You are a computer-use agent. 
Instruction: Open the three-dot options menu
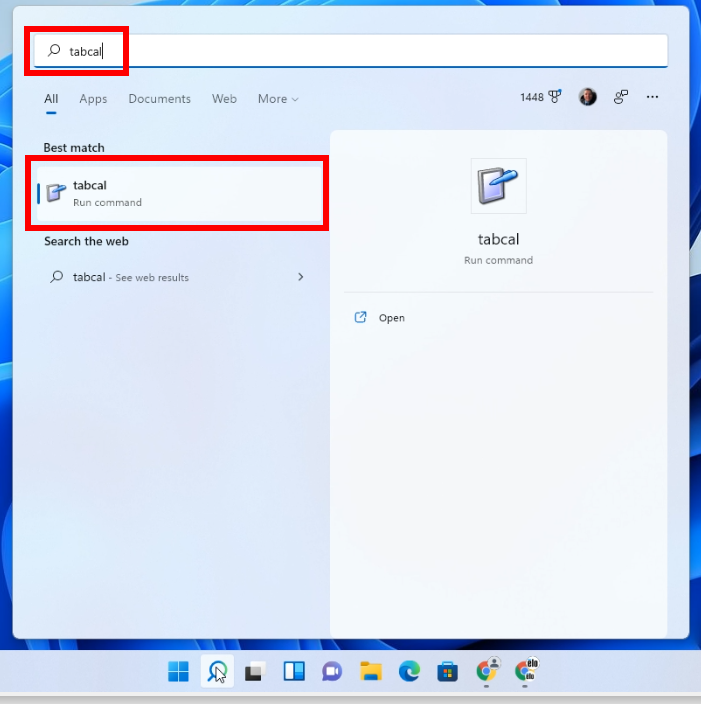point(652,97)
